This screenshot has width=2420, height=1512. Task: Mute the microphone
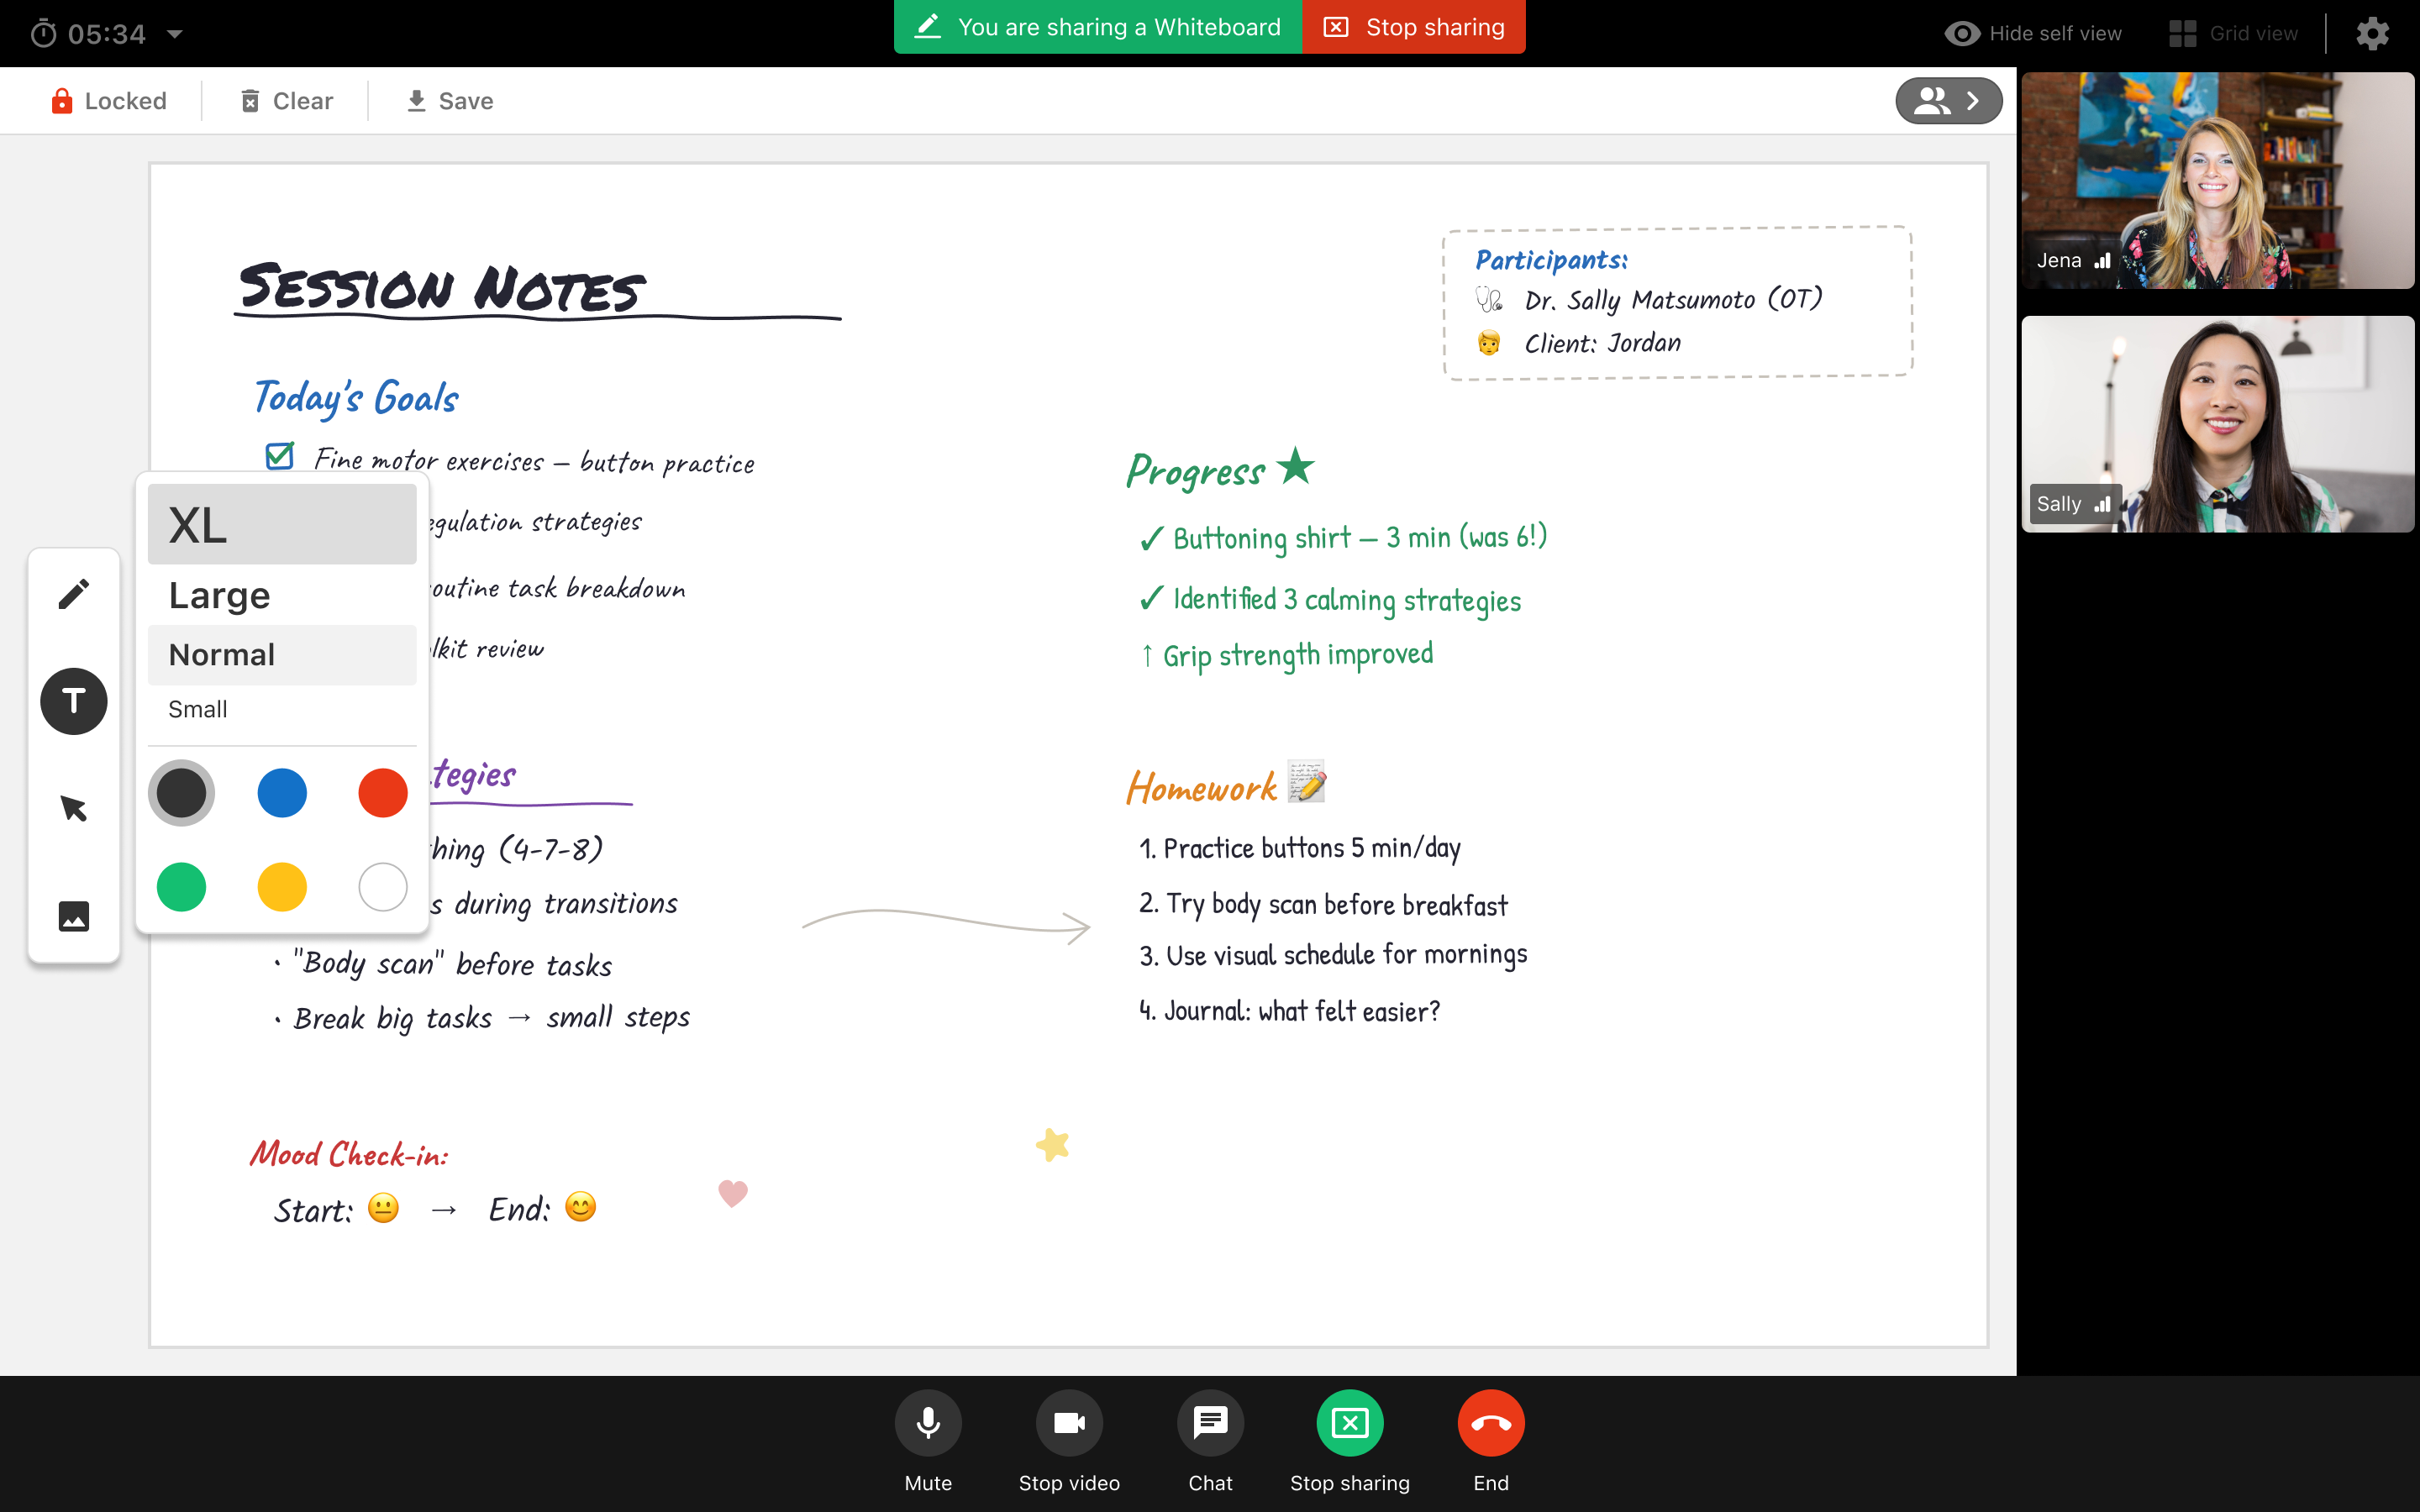(928, 1423)
